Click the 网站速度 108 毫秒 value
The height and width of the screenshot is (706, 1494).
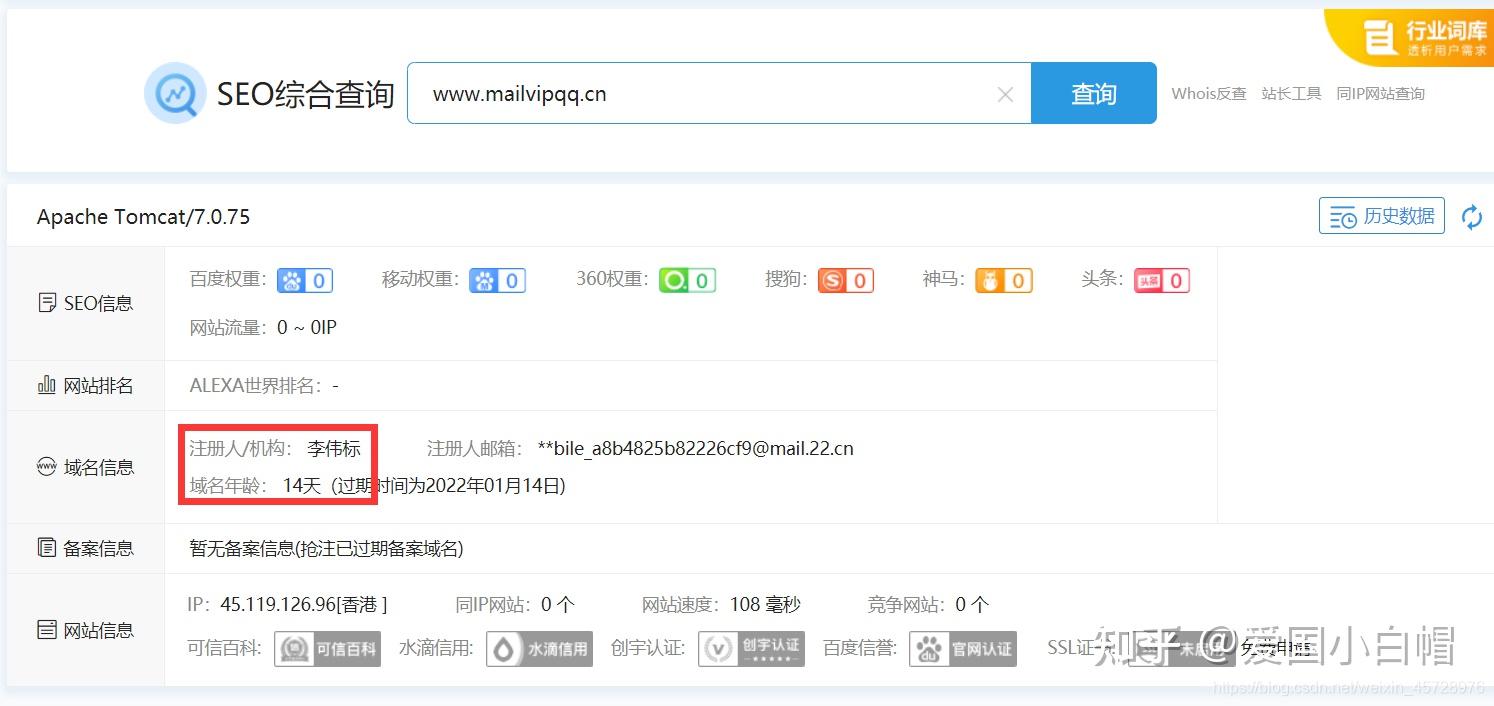[x=766, y=604]
